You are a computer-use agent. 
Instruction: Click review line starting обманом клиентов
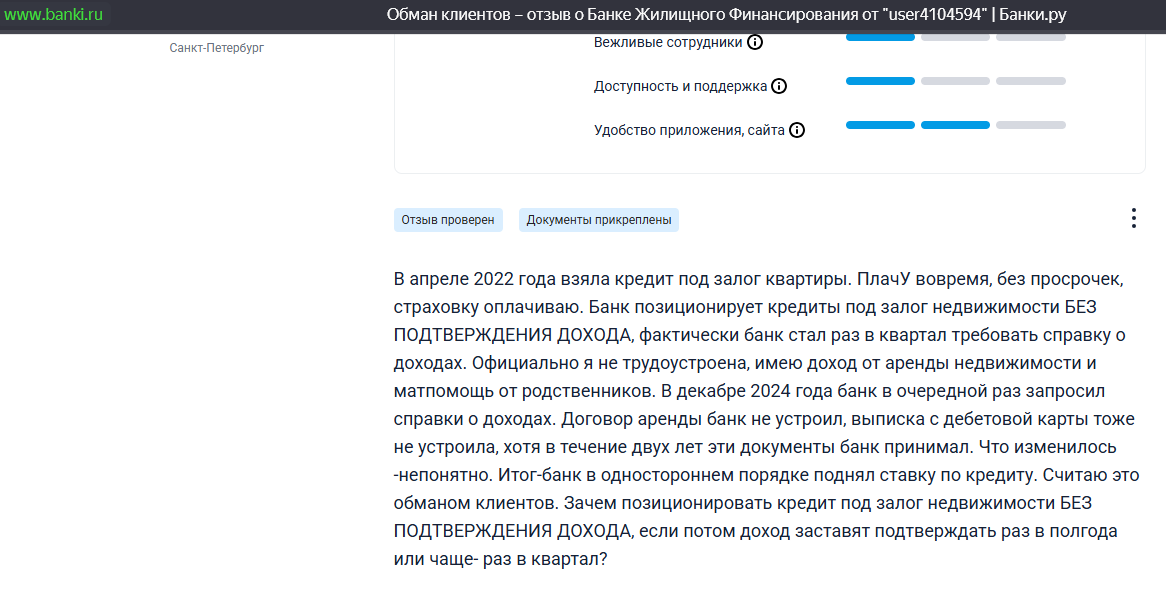pyautogui.click(x=743, y=503)
